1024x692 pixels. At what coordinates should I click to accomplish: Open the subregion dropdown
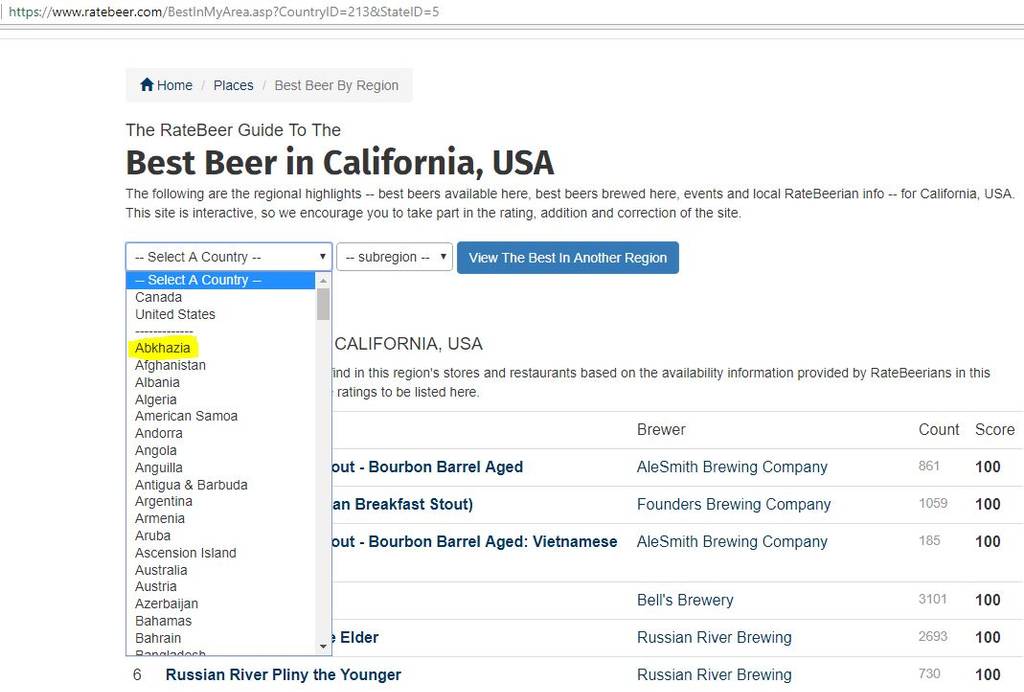point(394,257)
